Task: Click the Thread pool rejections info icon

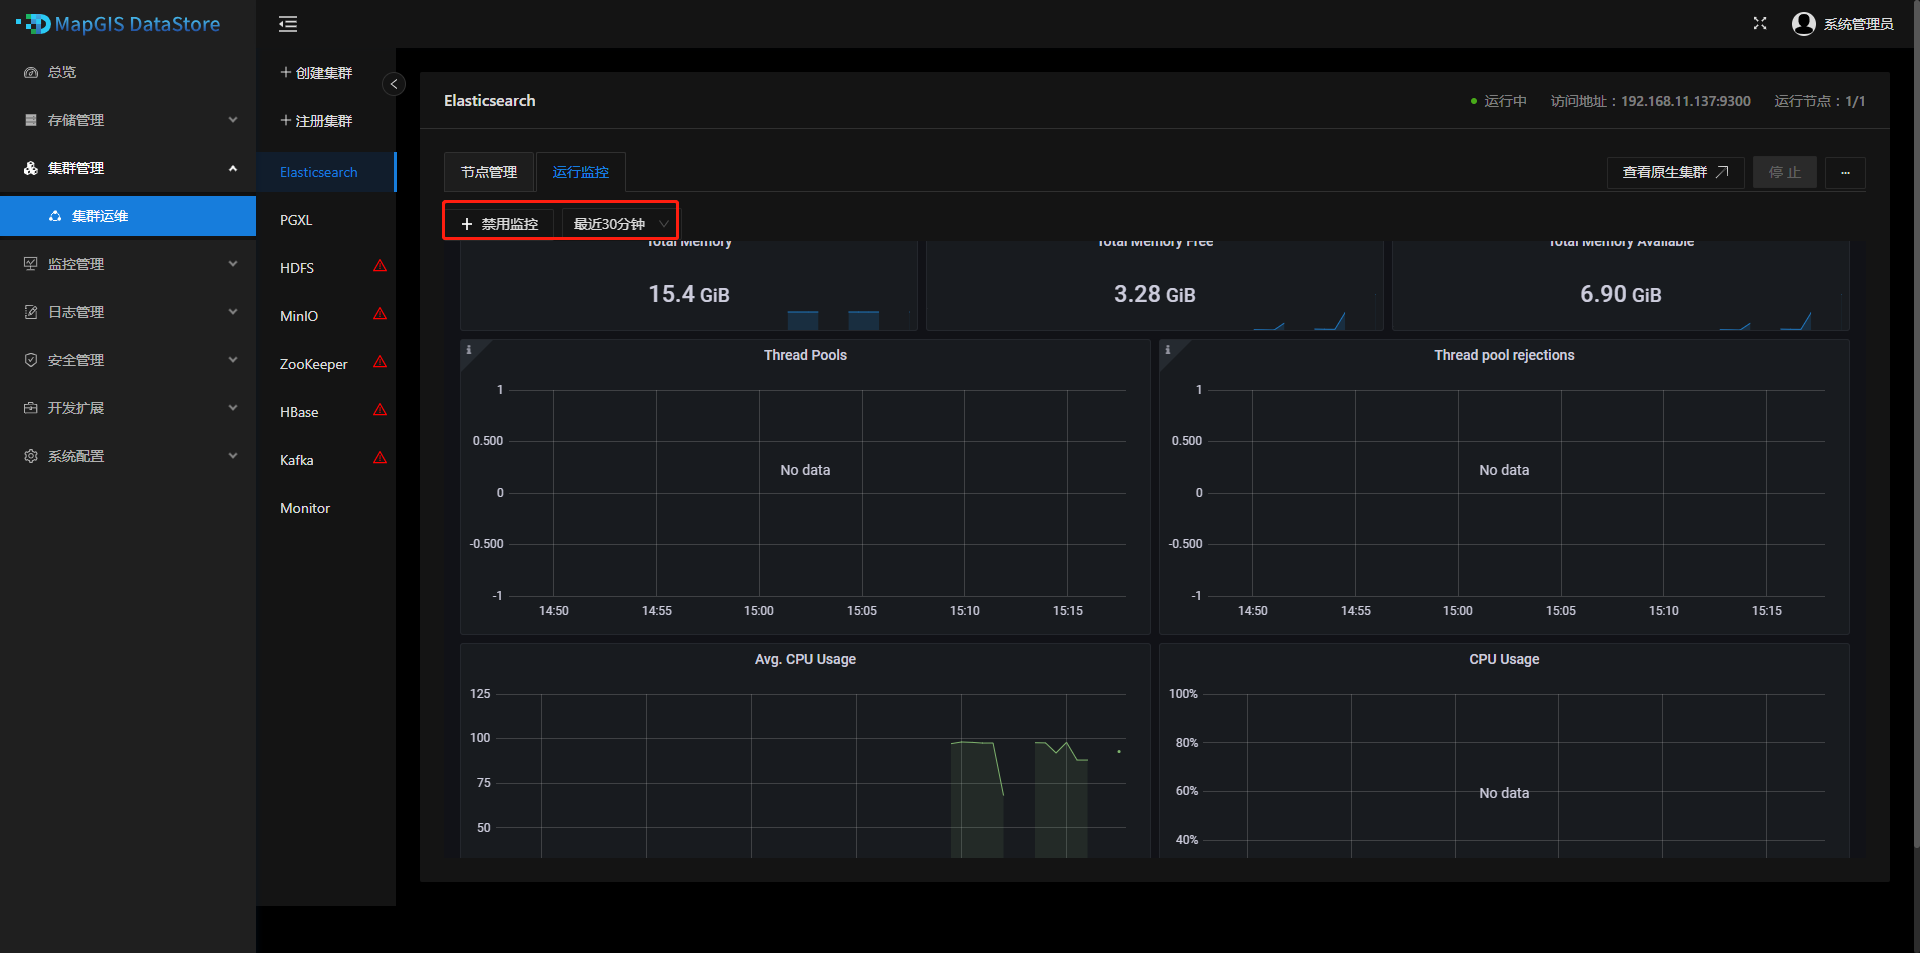Action: click(1167, 349)
